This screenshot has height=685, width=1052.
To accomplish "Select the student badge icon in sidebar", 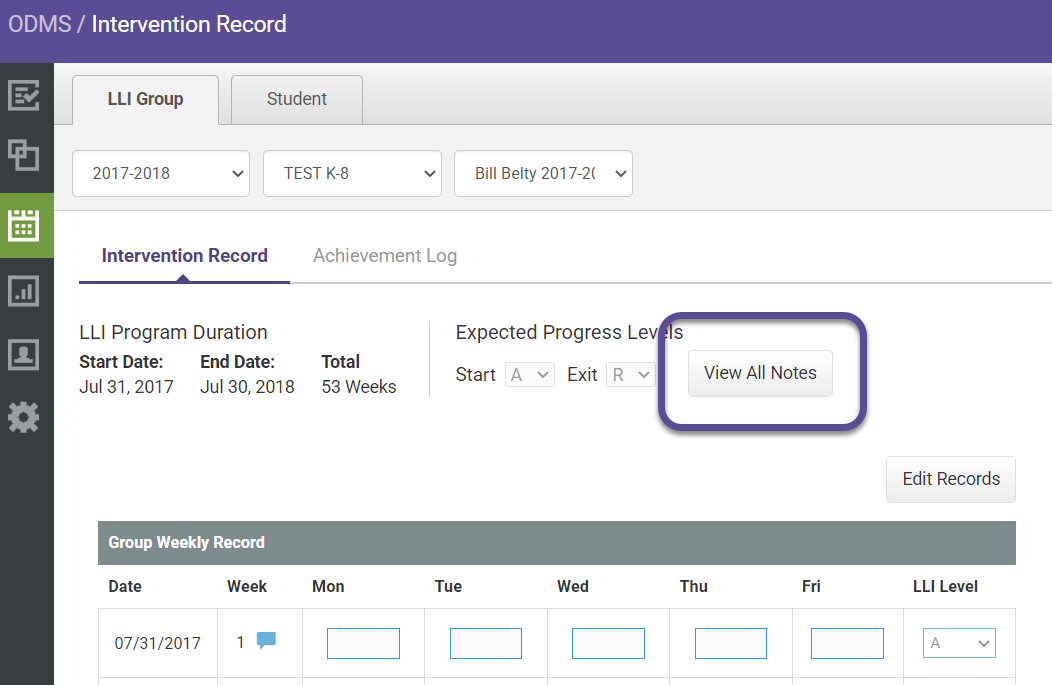I will [24, 353].
